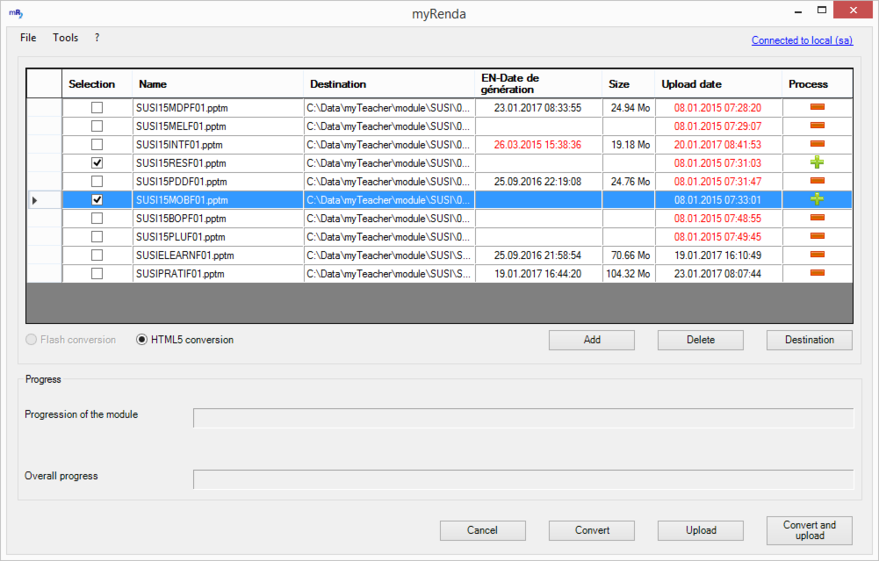This screenshot has height=561, width=879.
Task: Open the File menu
Action: pos(28,38)
